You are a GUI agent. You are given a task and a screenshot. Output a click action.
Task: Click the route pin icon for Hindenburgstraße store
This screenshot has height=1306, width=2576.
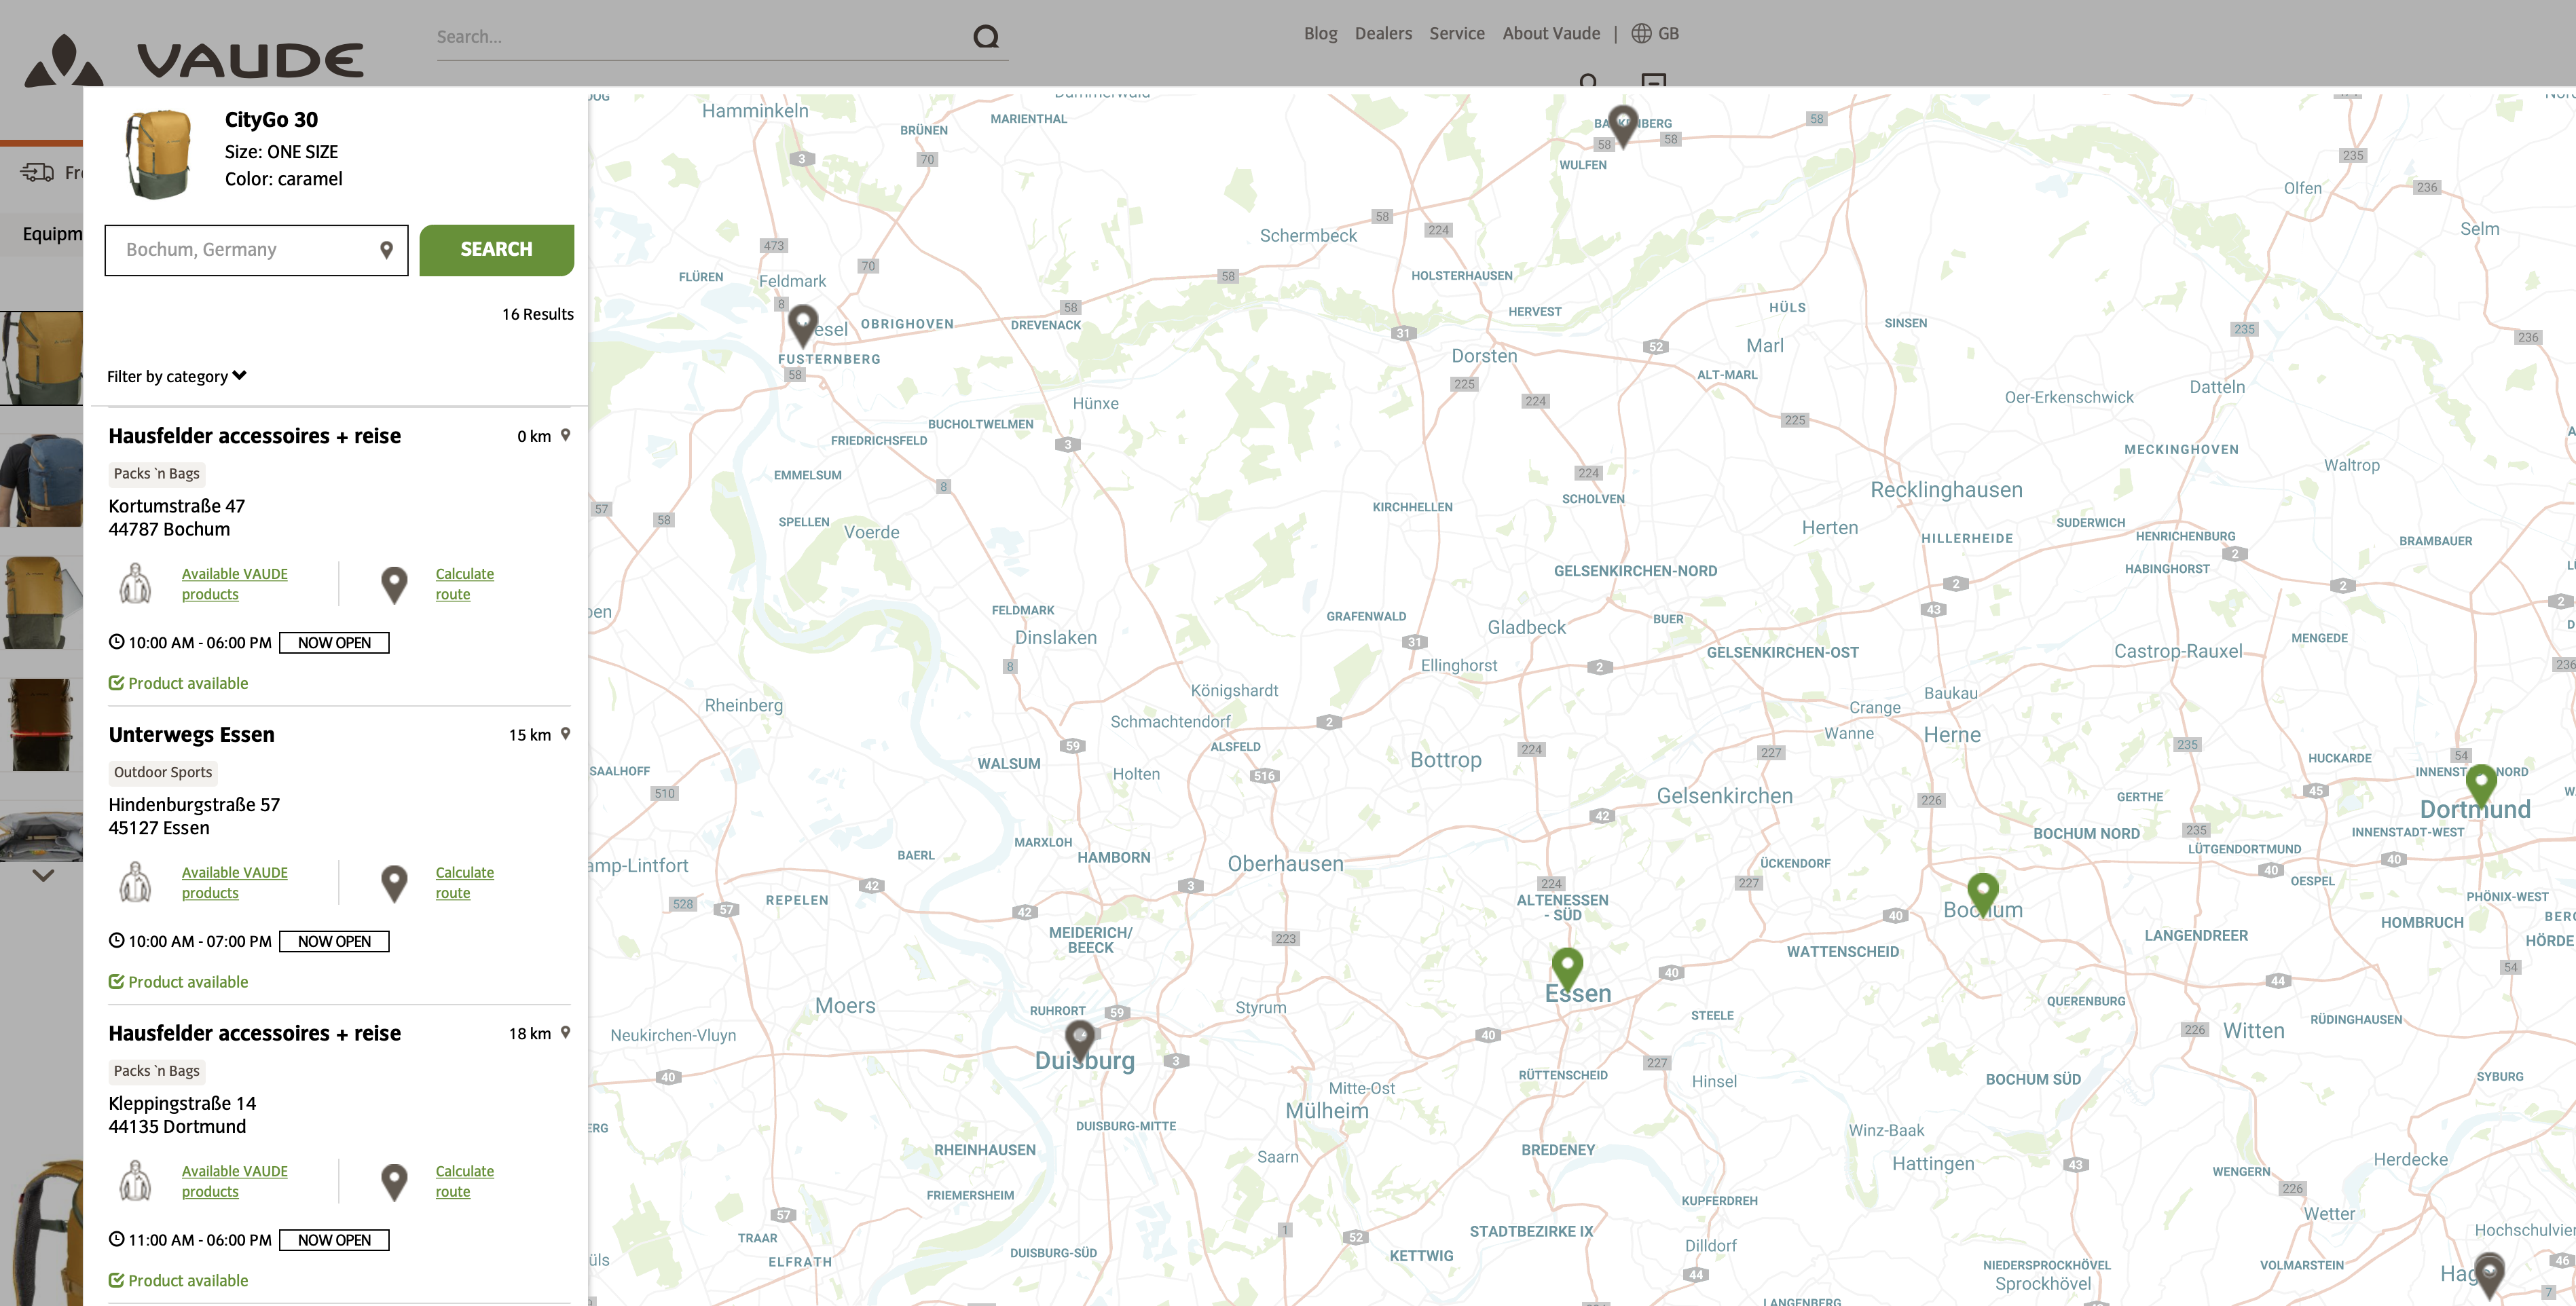[394, 883]
